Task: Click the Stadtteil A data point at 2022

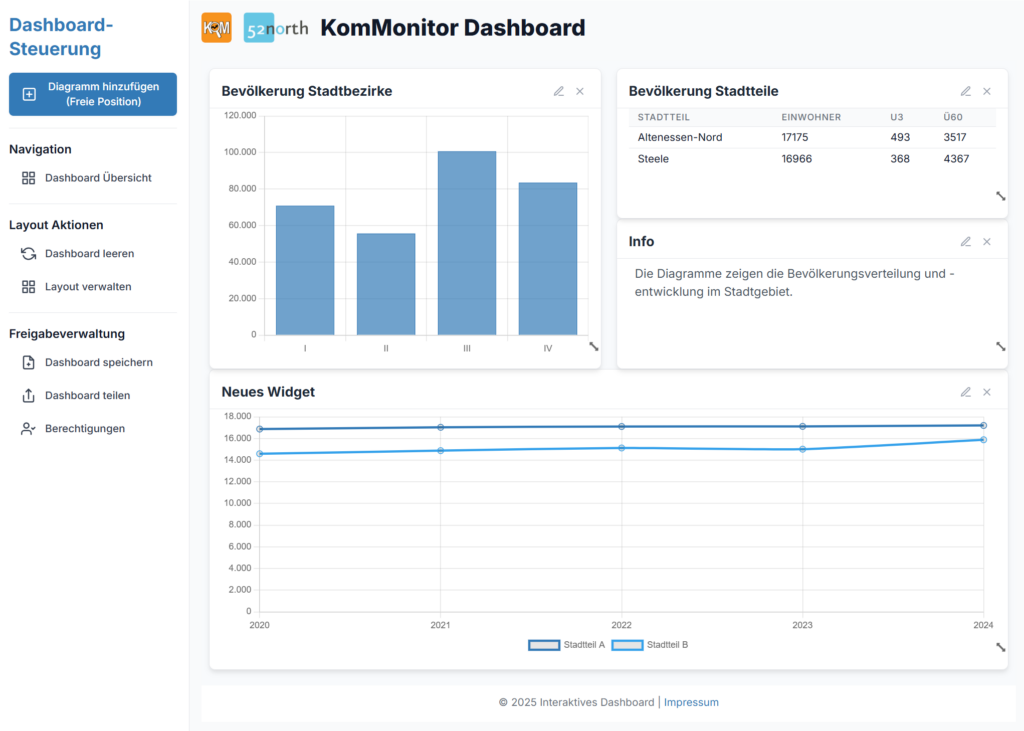Action: tap(622, 427)
